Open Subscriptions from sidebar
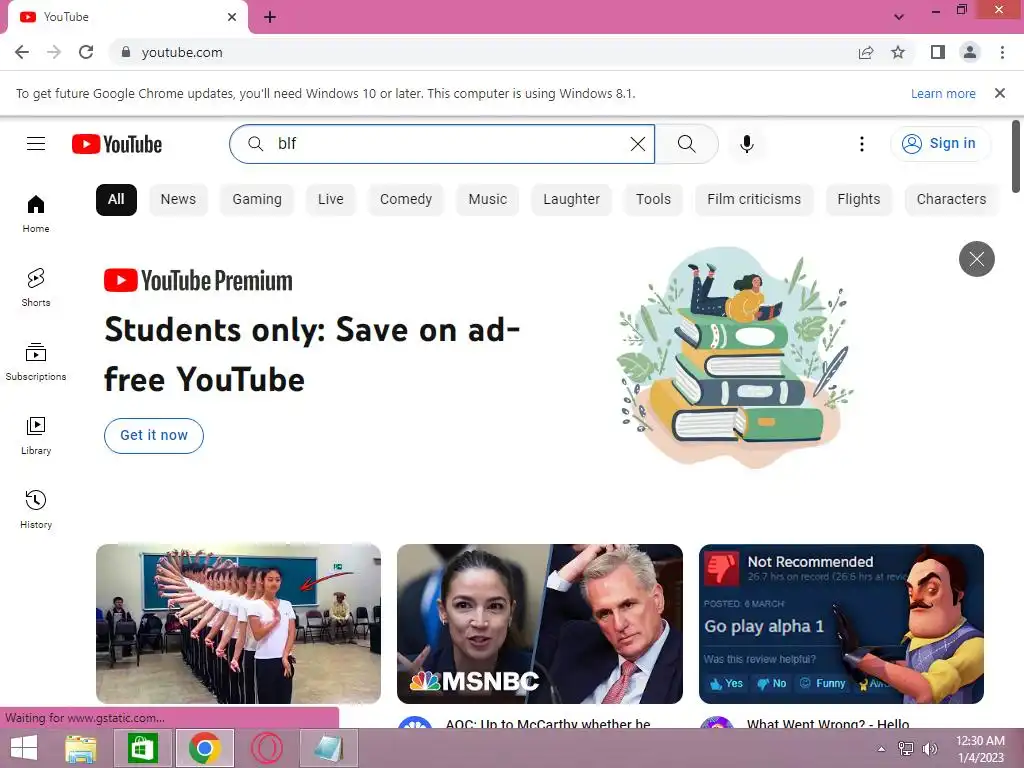Viewport: 1024px width, 768px height. [x=36, y=362]
